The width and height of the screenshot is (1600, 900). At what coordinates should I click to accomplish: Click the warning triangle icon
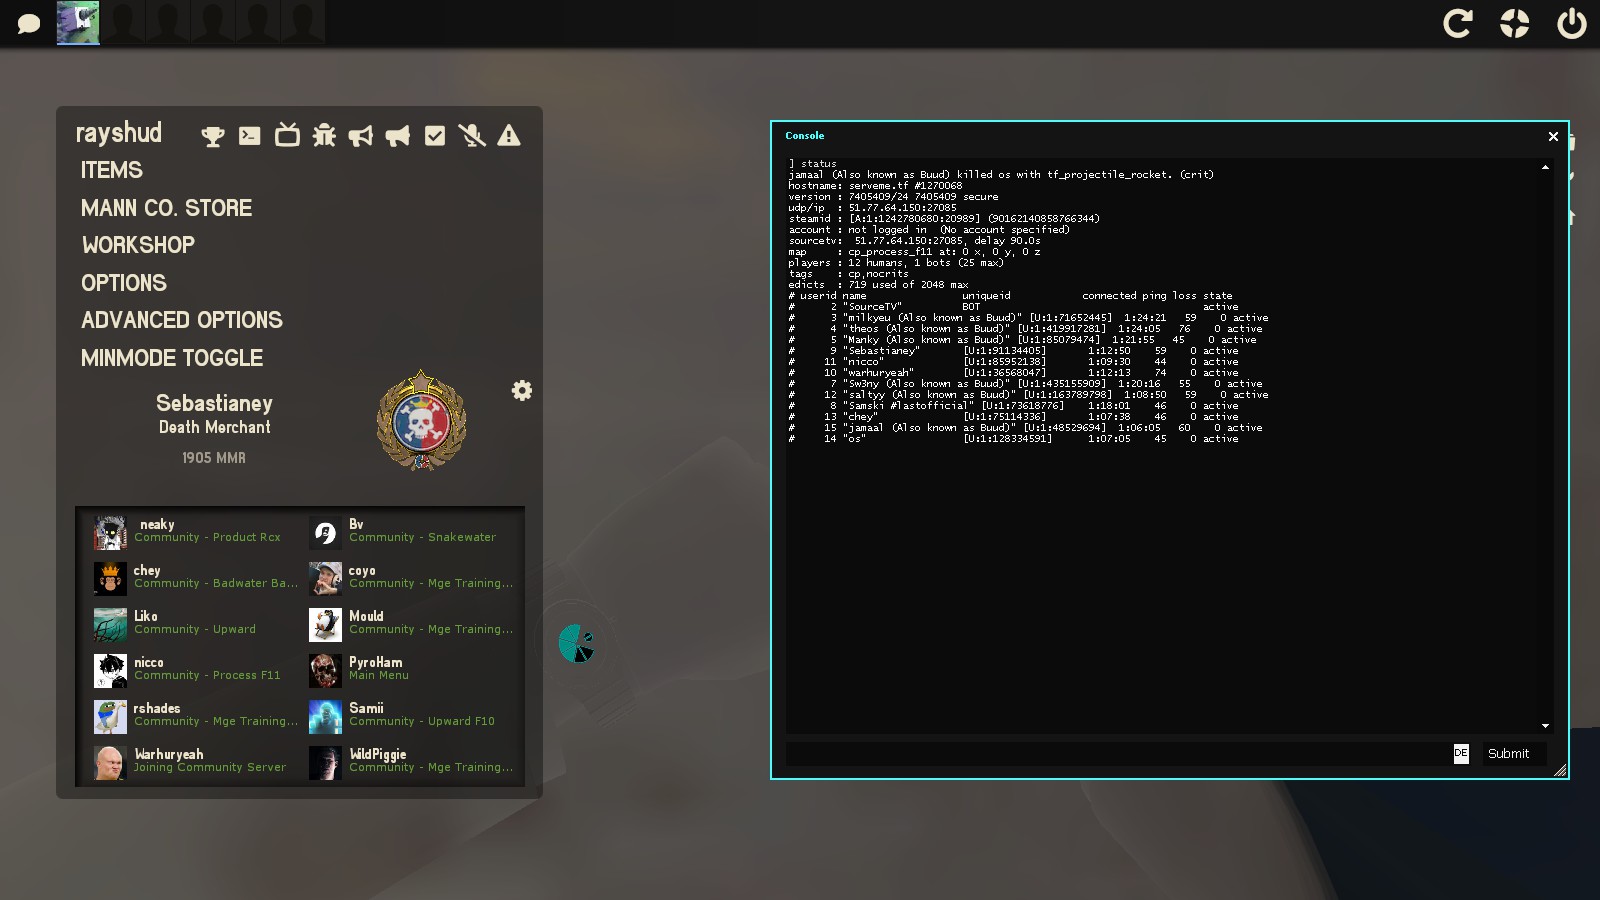509,136
